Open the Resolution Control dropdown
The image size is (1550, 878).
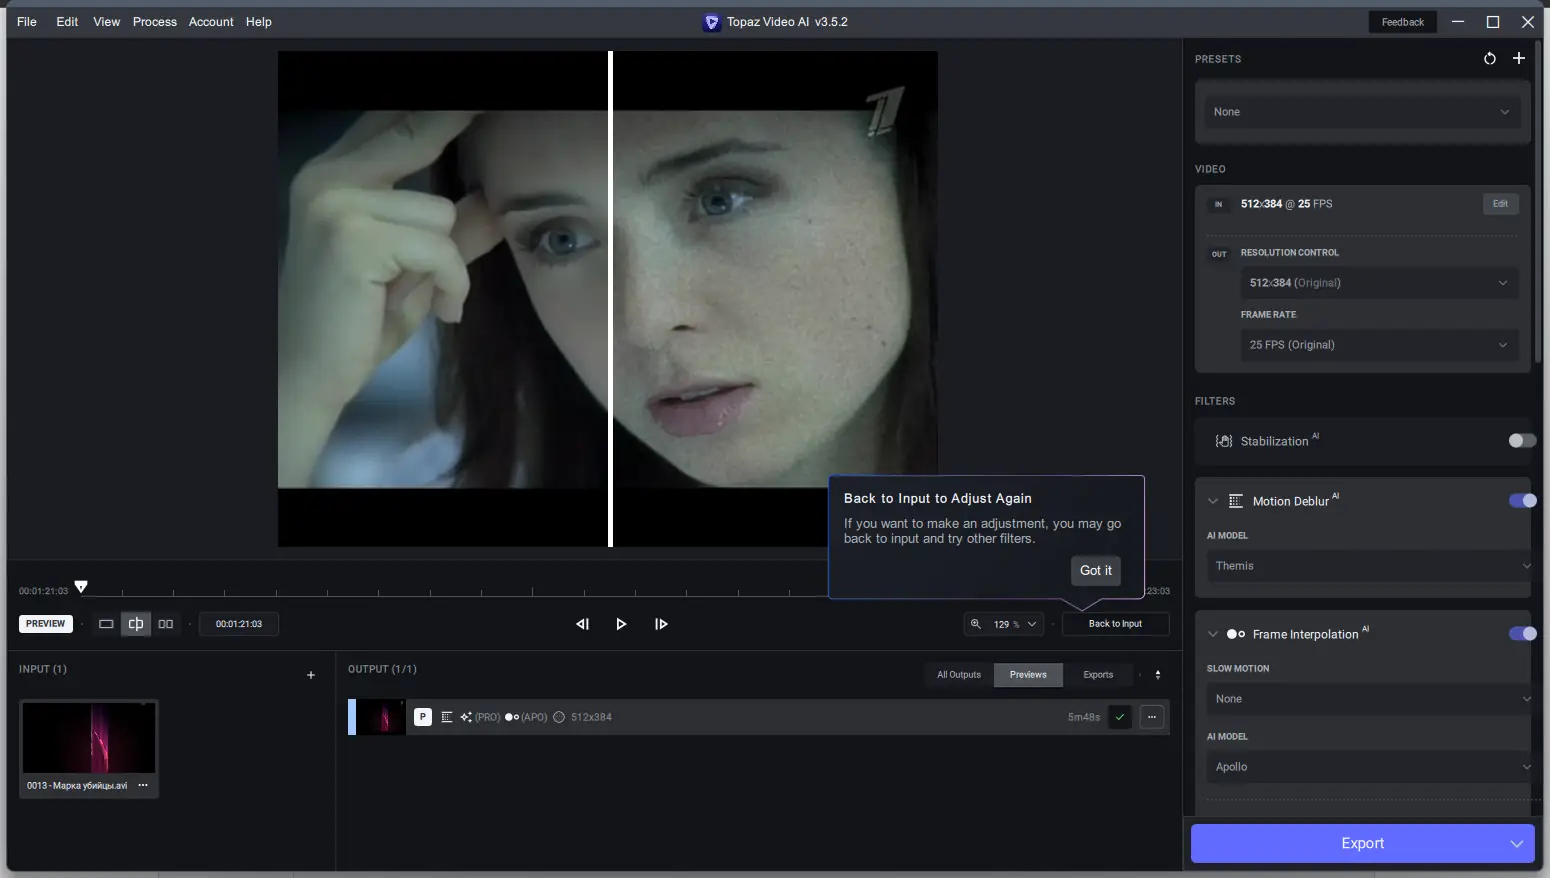coord(1378,283)
